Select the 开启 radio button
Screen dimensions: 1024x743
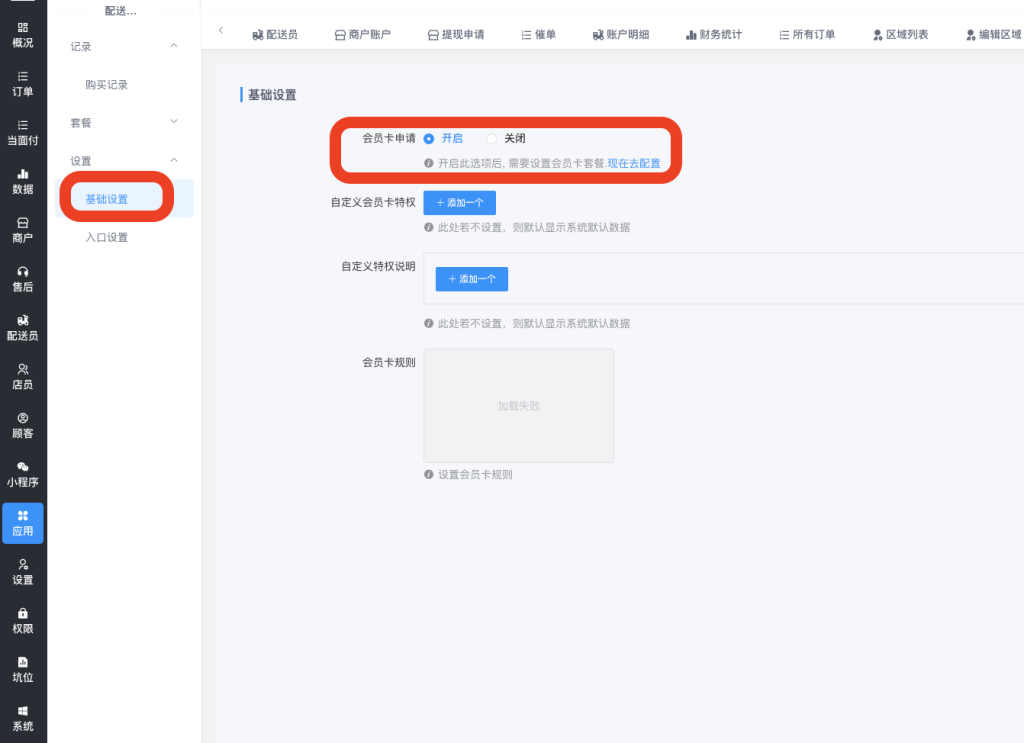click(x=429, y=139)
